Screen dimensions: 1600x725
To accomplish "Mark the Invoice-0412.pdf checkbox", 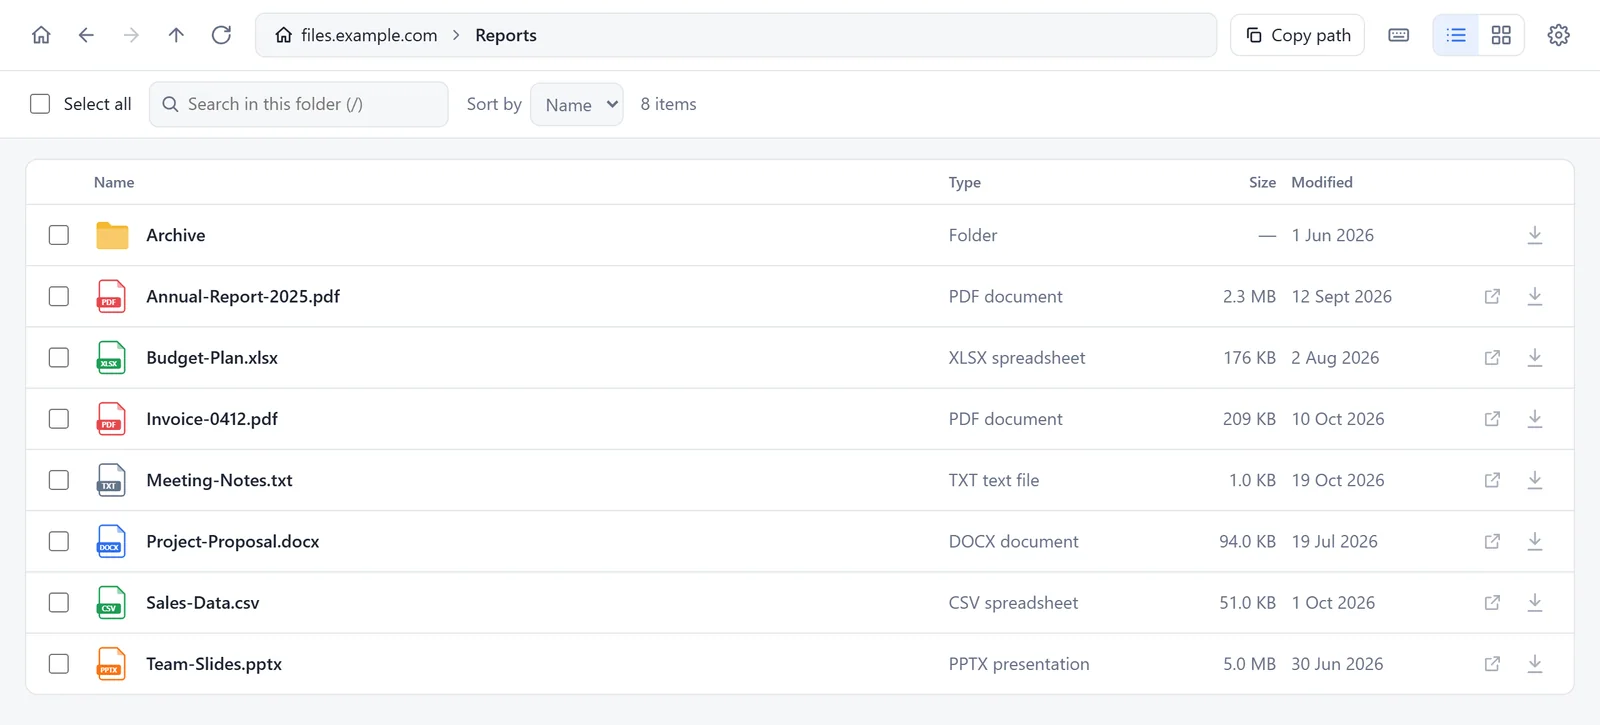I will 59,419.
